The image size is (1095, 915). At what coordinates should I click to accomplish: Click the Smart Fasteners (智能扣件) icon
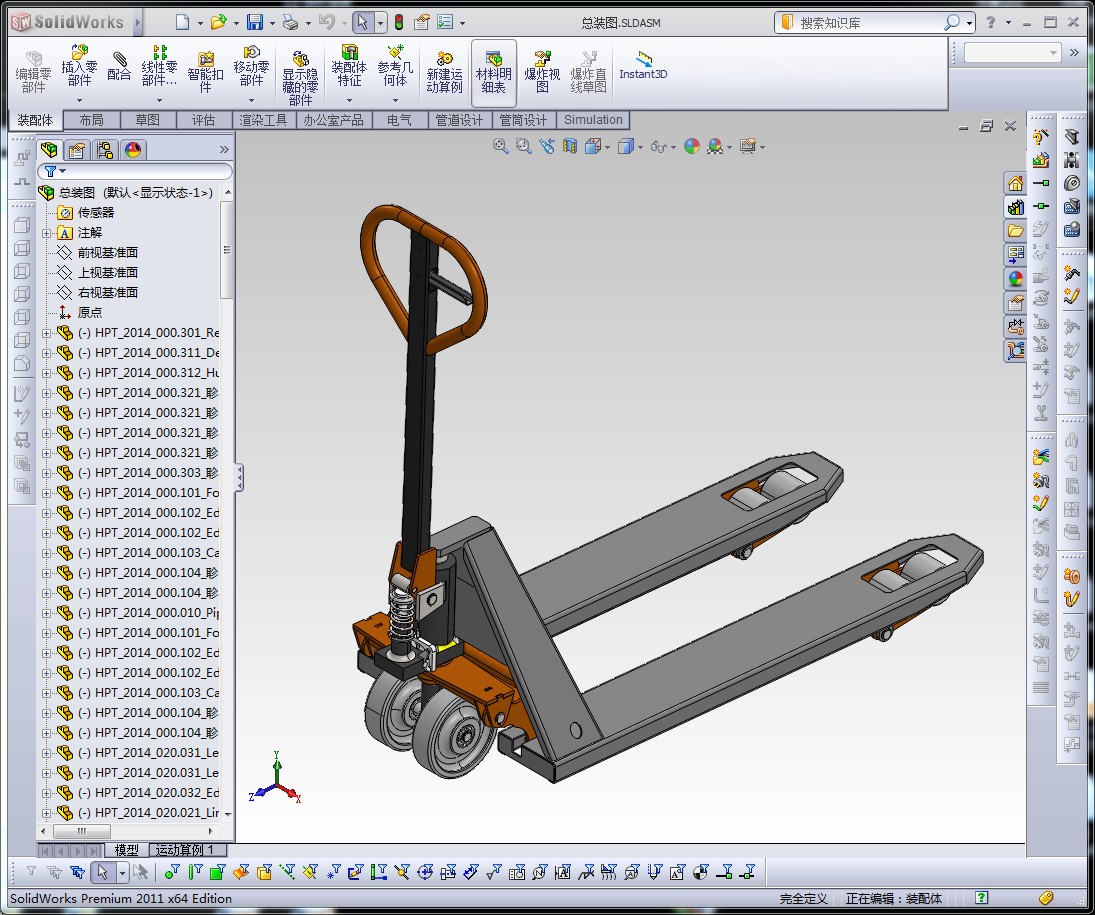[x=205, y=71]
